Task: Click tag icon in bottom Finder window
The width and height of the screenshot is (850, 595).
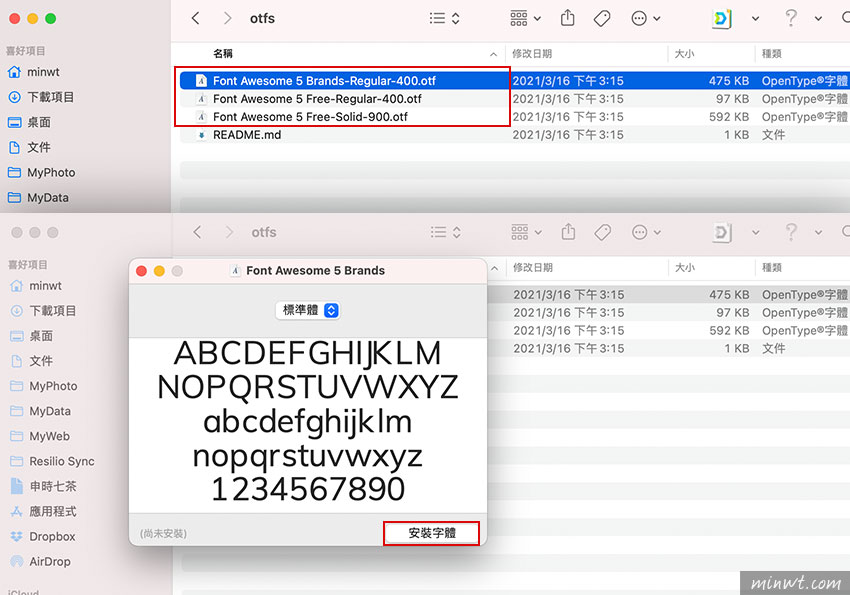Action: pos(603,232)
